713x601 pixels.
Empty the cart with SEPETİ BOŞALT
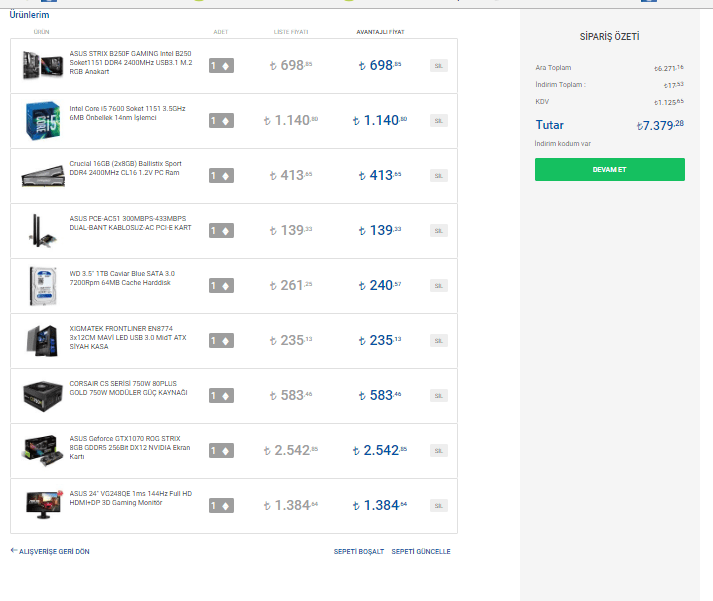pos(359,551)
